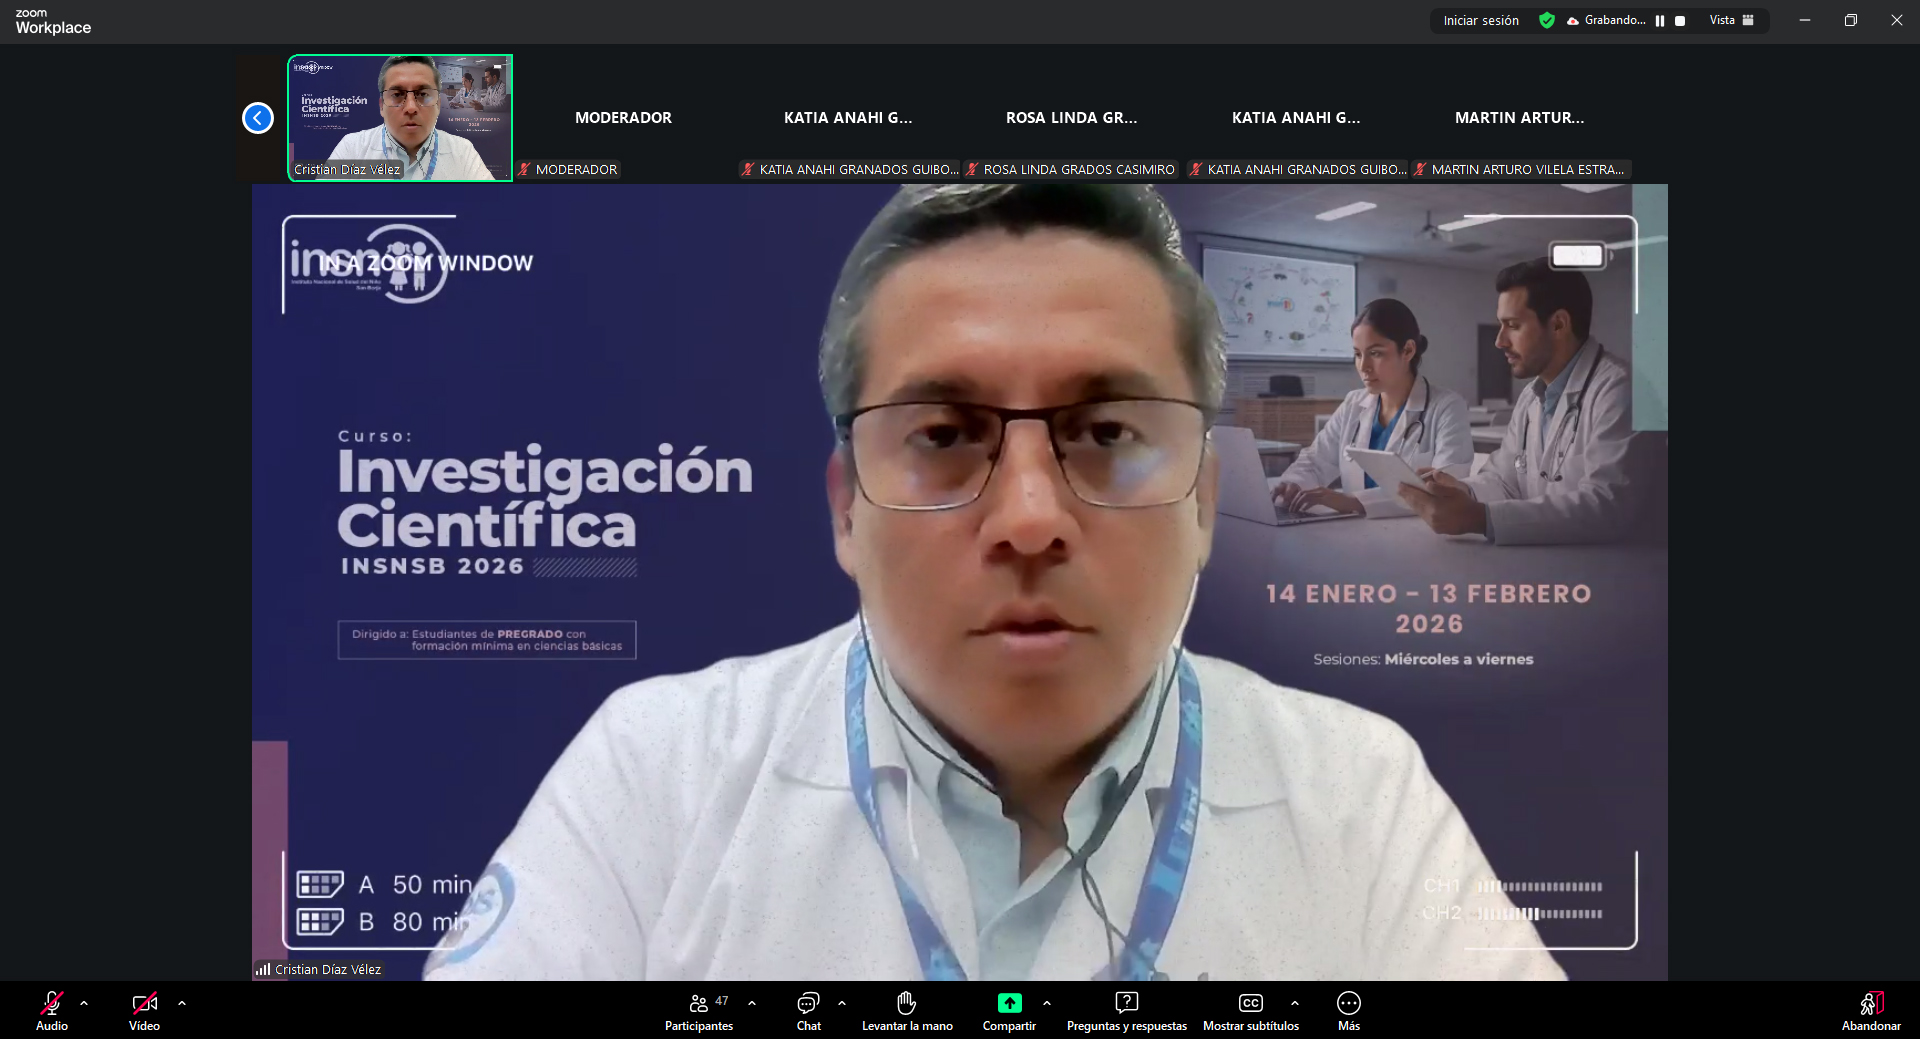Expand the Vídeo options chevron
The height and width of the screenshot is (1039, 1920).
pos(181,1004)
